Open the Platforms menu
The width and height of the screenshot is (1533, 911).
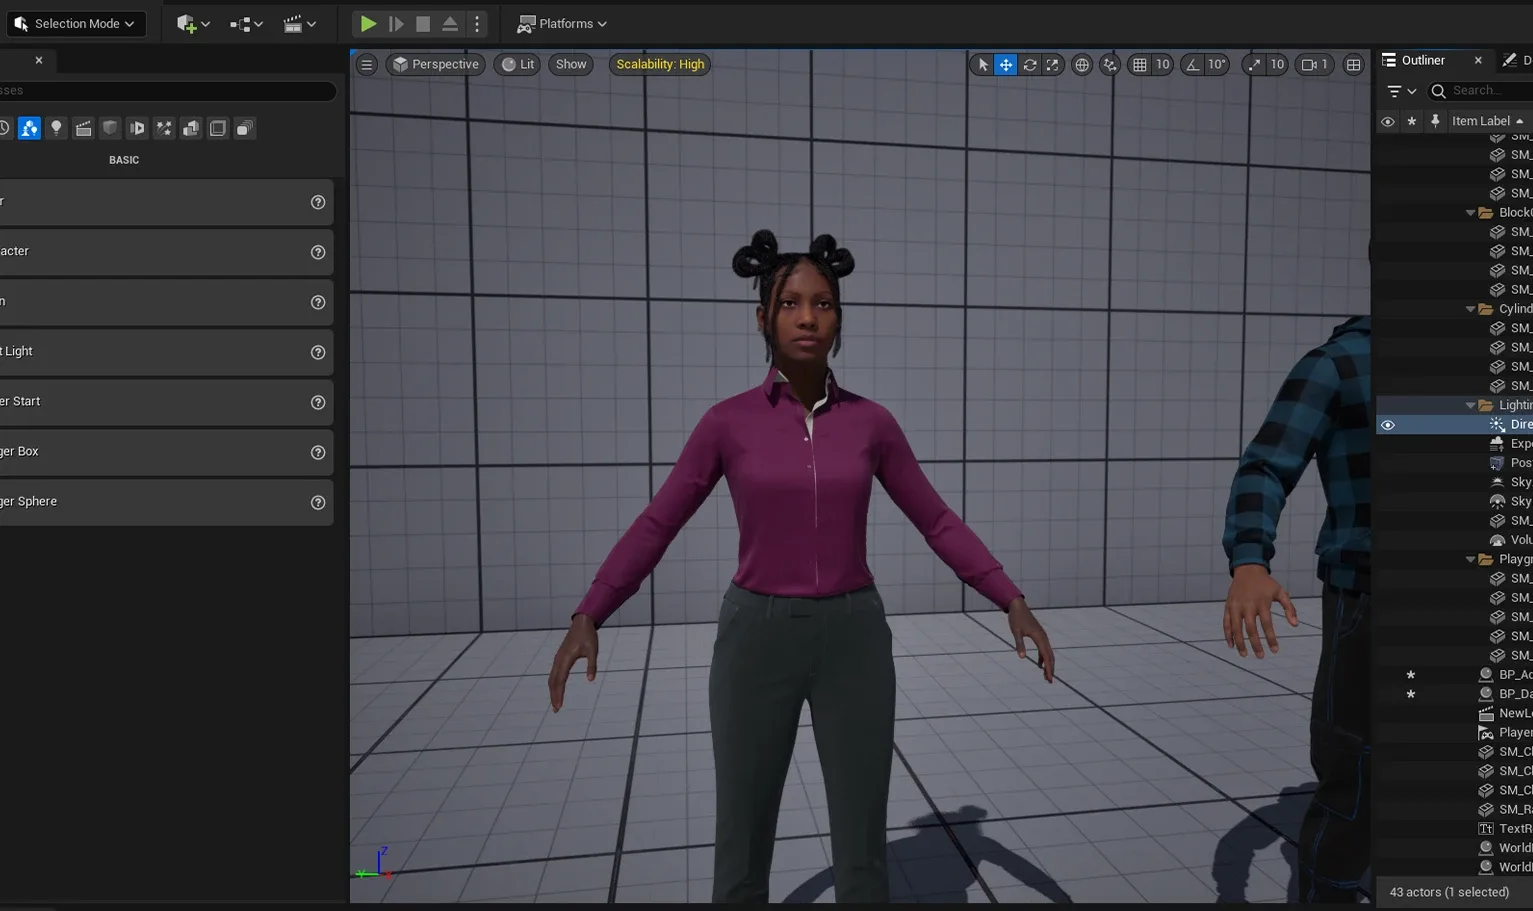(x=562, y=23)
